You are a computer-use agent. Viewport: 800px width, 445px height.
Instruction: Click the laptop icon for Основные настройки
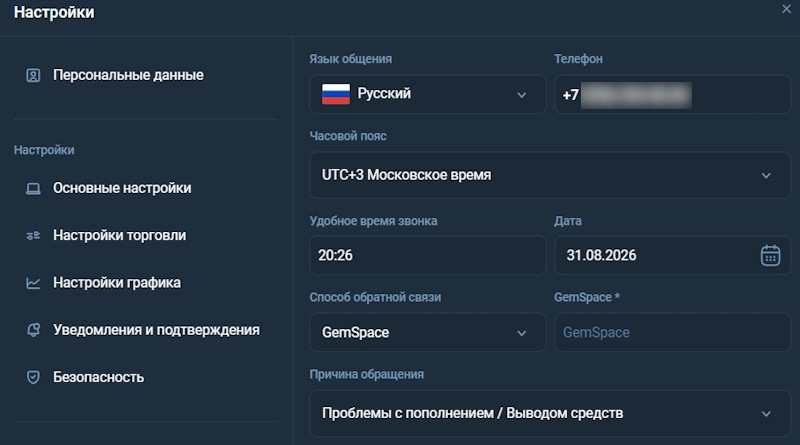tap(33, 189)
